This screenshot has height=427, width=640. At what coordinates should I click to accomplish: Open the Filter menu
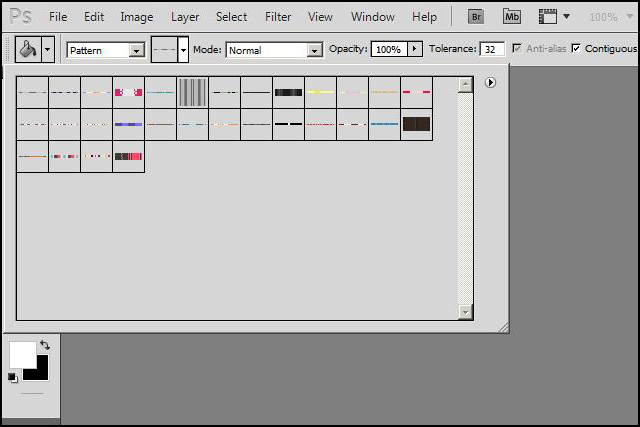pos(278,17)
